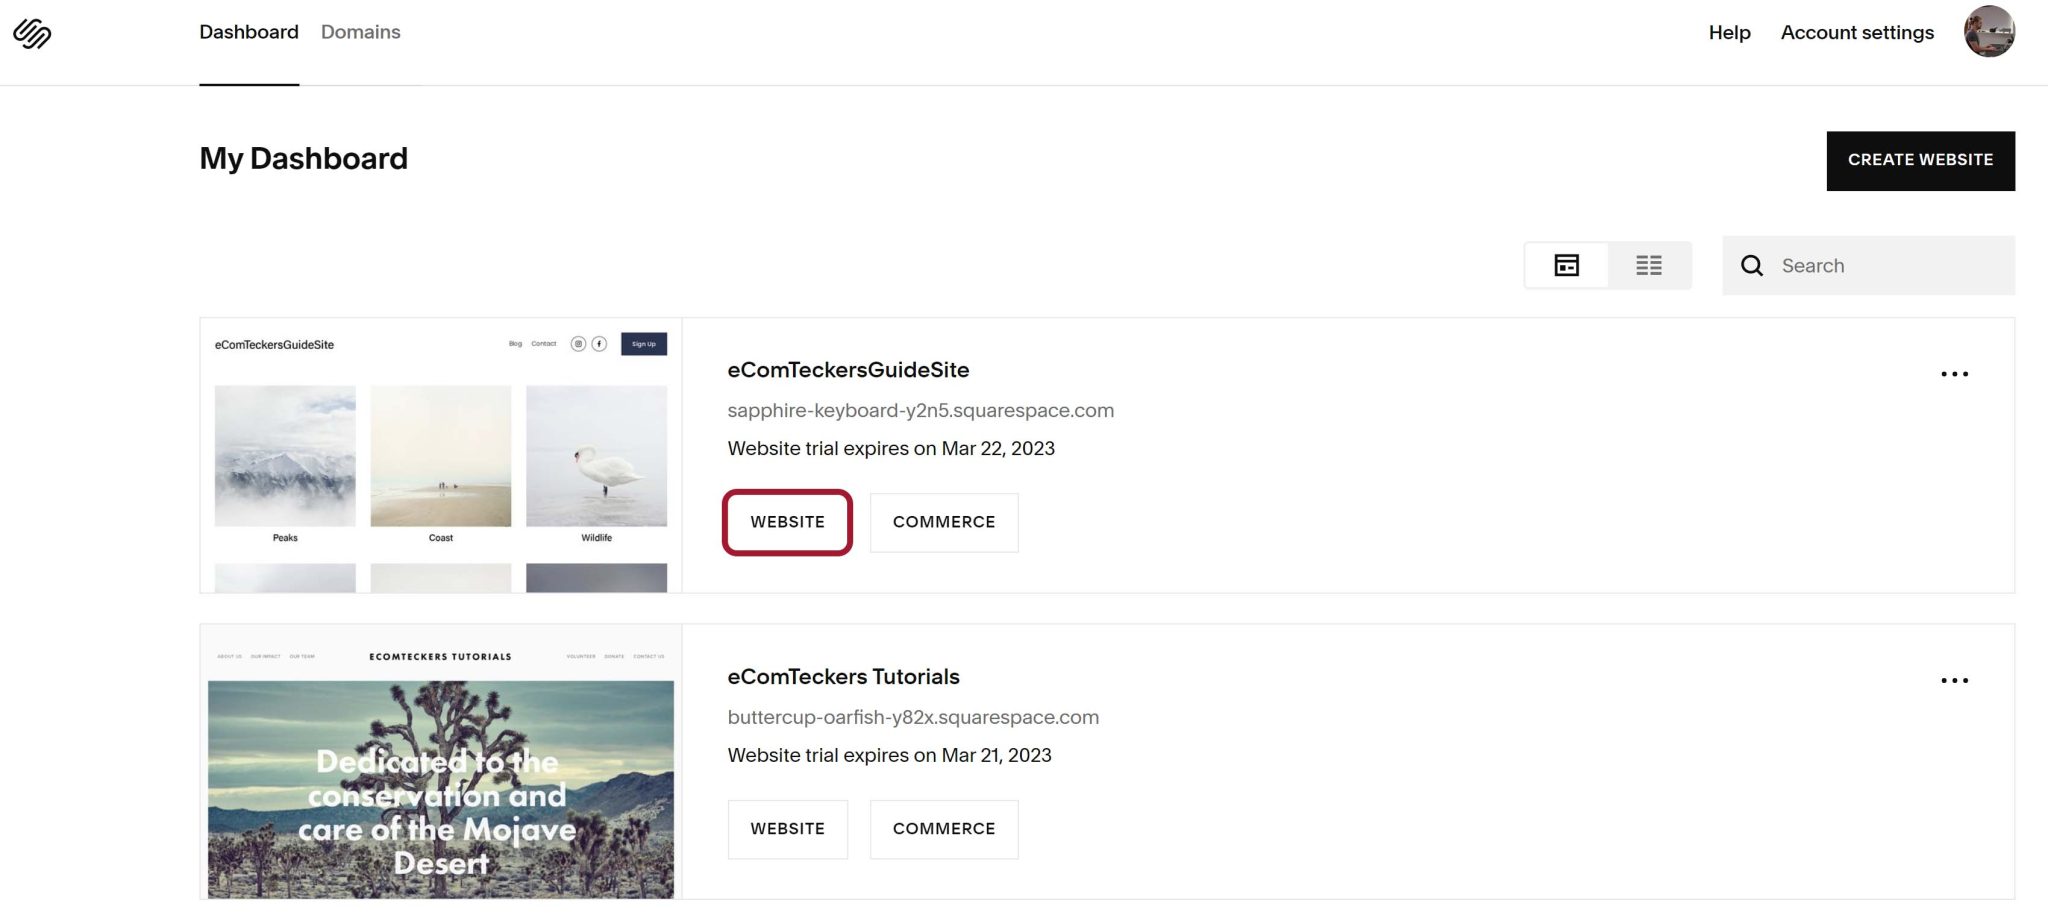Click the Create Website button
Image resolution: width=2048 pixels, height=915 pixels.
[1920, 160]
